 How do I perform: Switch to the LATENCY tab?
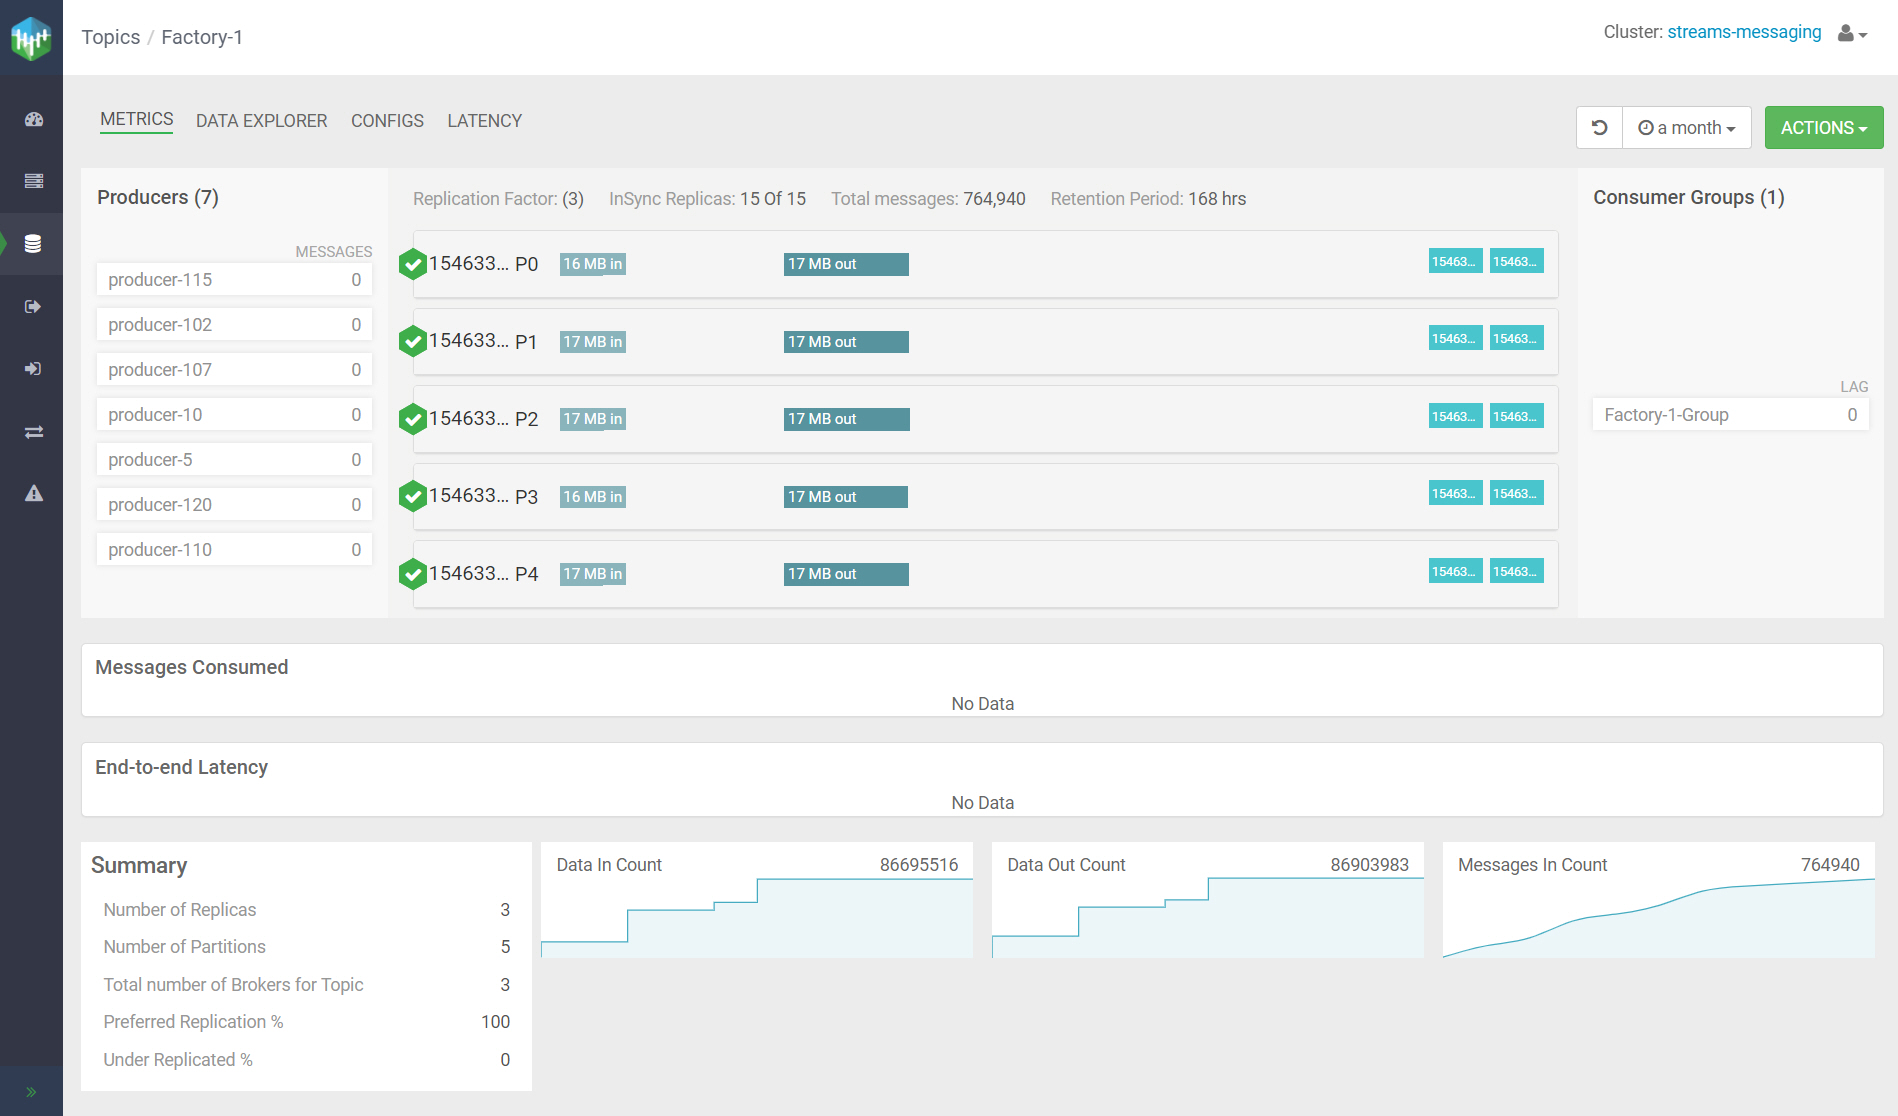click(485, 121)
